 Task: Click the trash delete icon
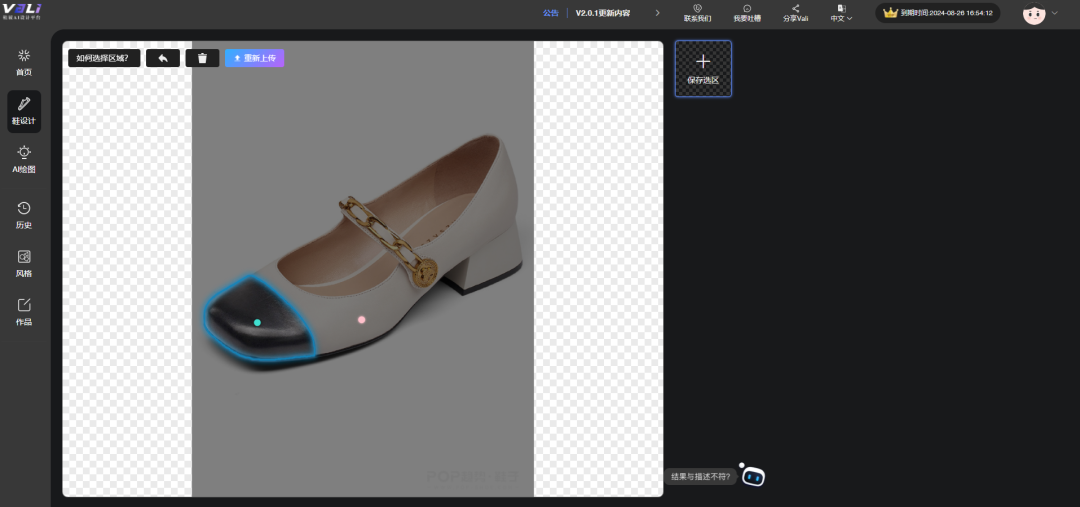click(x=202, y=58)
